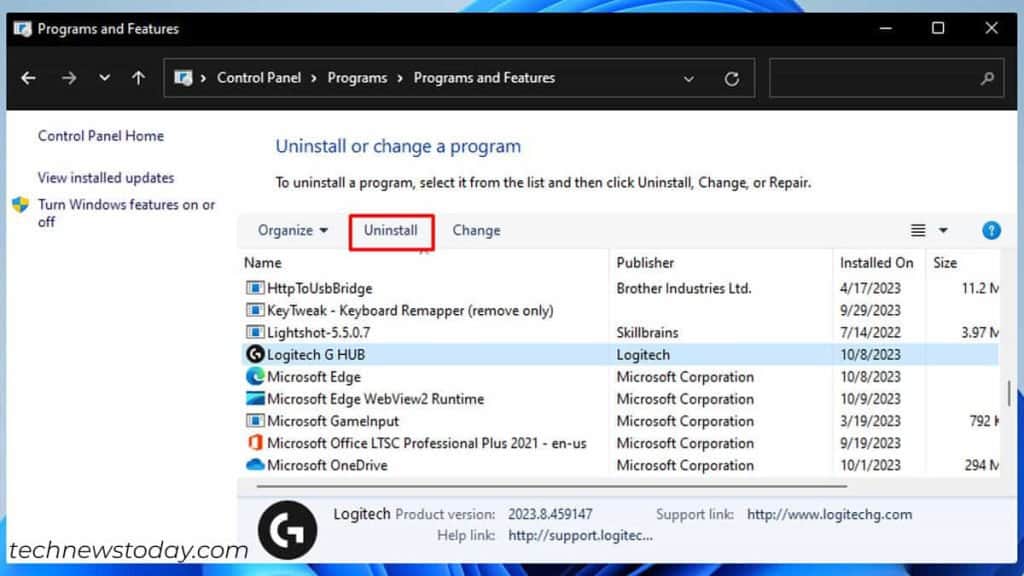Sort by Name column header
This screenshot has height=576, width=1024.
click(263, 263)
